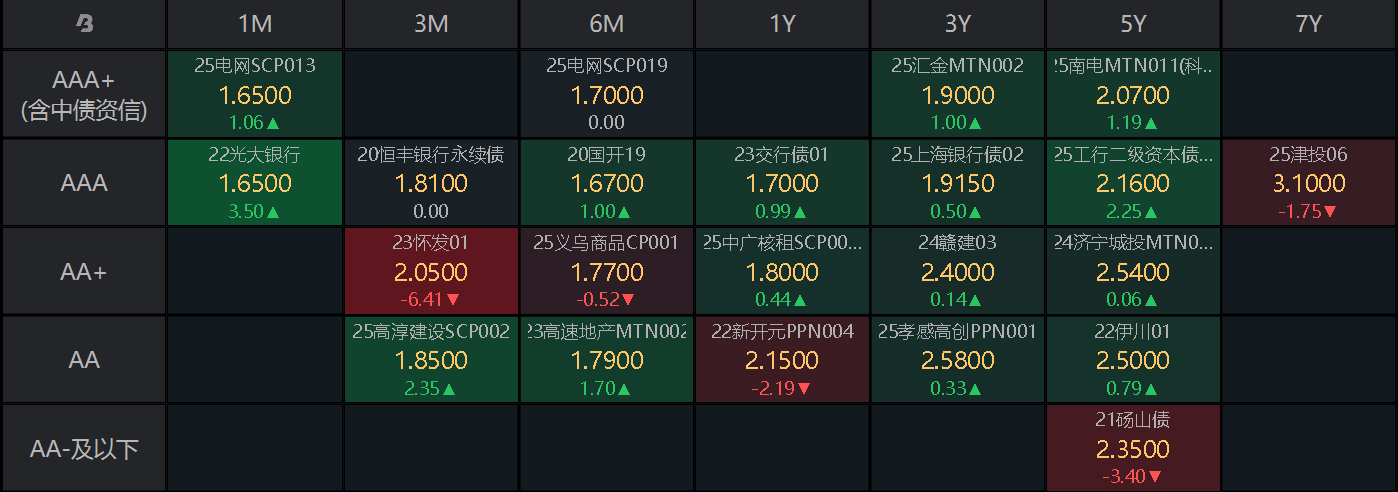
Task: Click the 25义乌商品CP001 name link
Action: coord(606,243)
